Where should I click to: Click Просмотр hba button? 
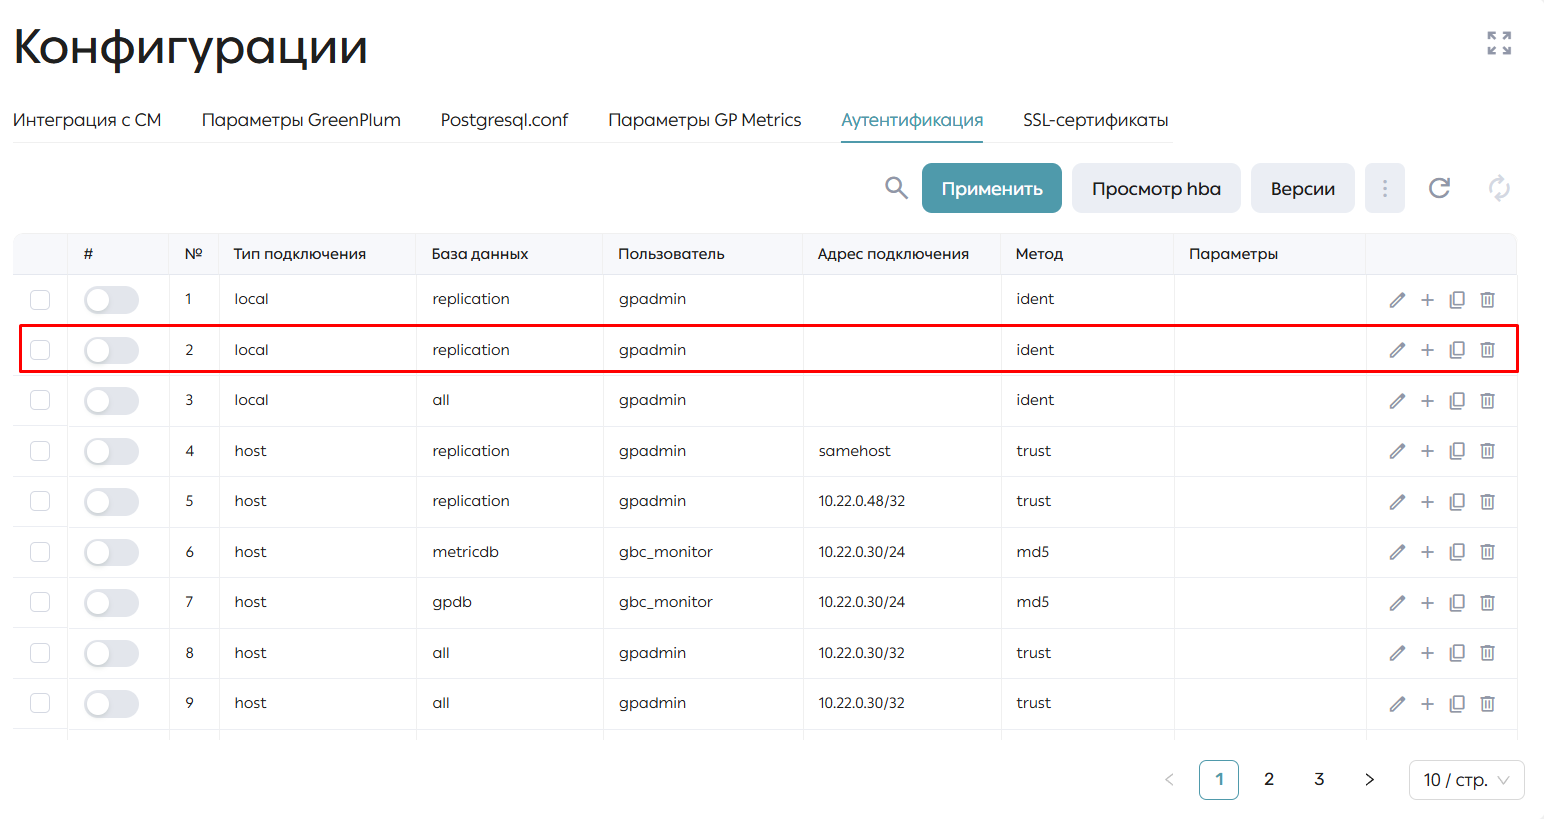click(x=1156, y=188)
